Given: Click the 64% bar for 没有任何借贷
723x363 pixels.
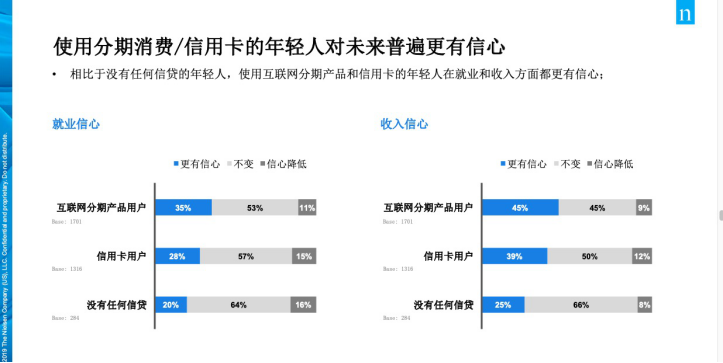Looking at the screenshot, I should coord(238,304).
